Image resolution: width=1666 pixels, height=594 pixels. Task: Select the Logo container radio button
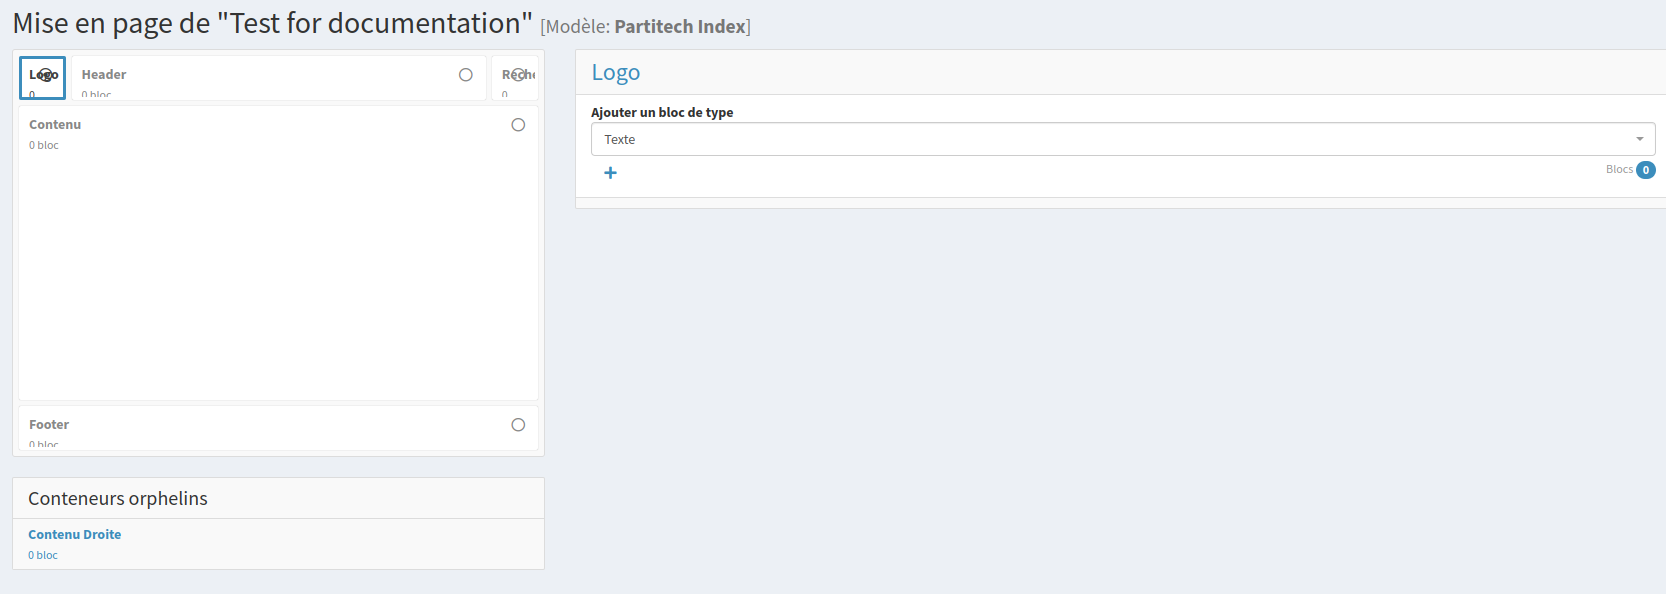[45, 75]
